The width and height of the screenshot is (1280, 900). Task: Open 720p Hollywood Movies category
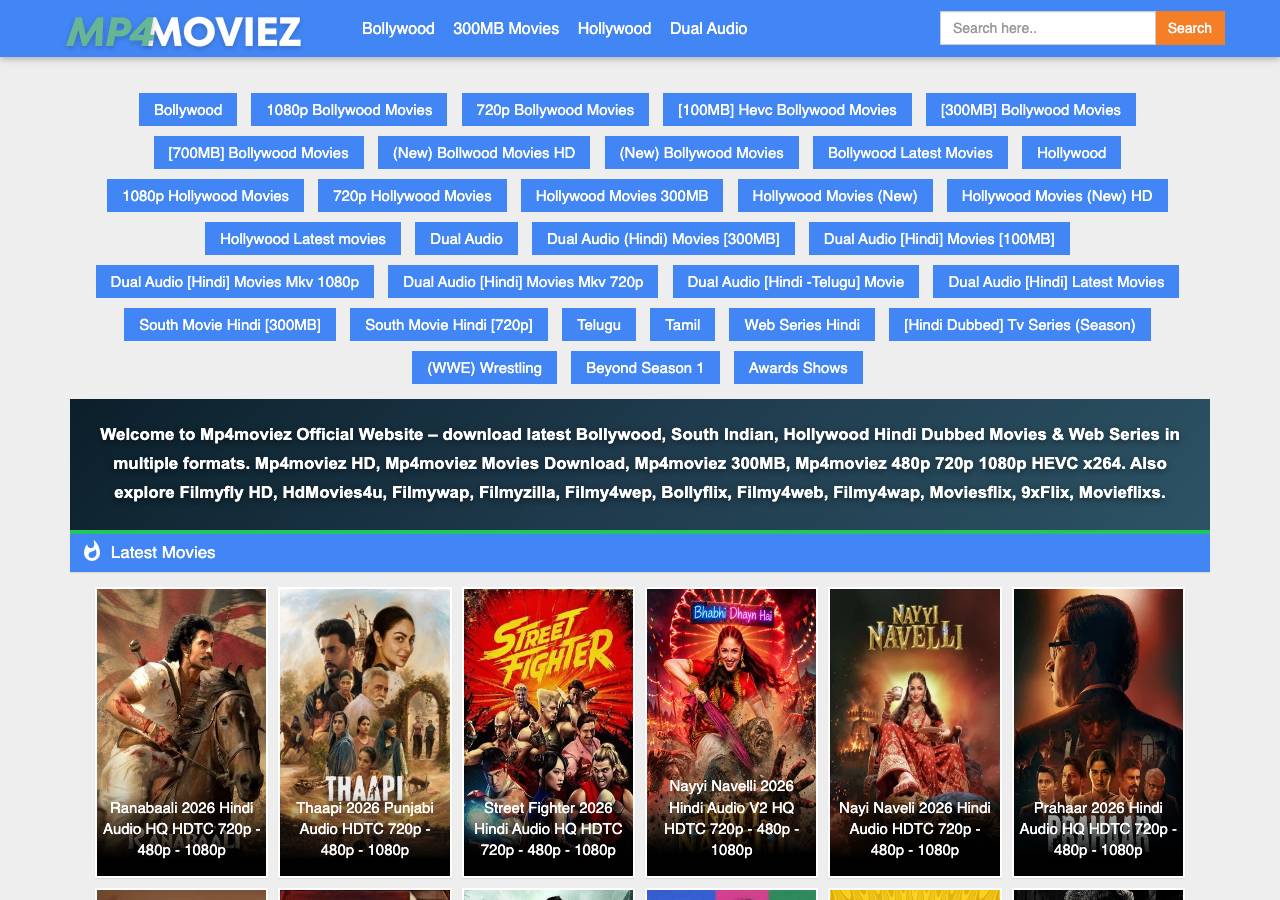tap(412, 196)
